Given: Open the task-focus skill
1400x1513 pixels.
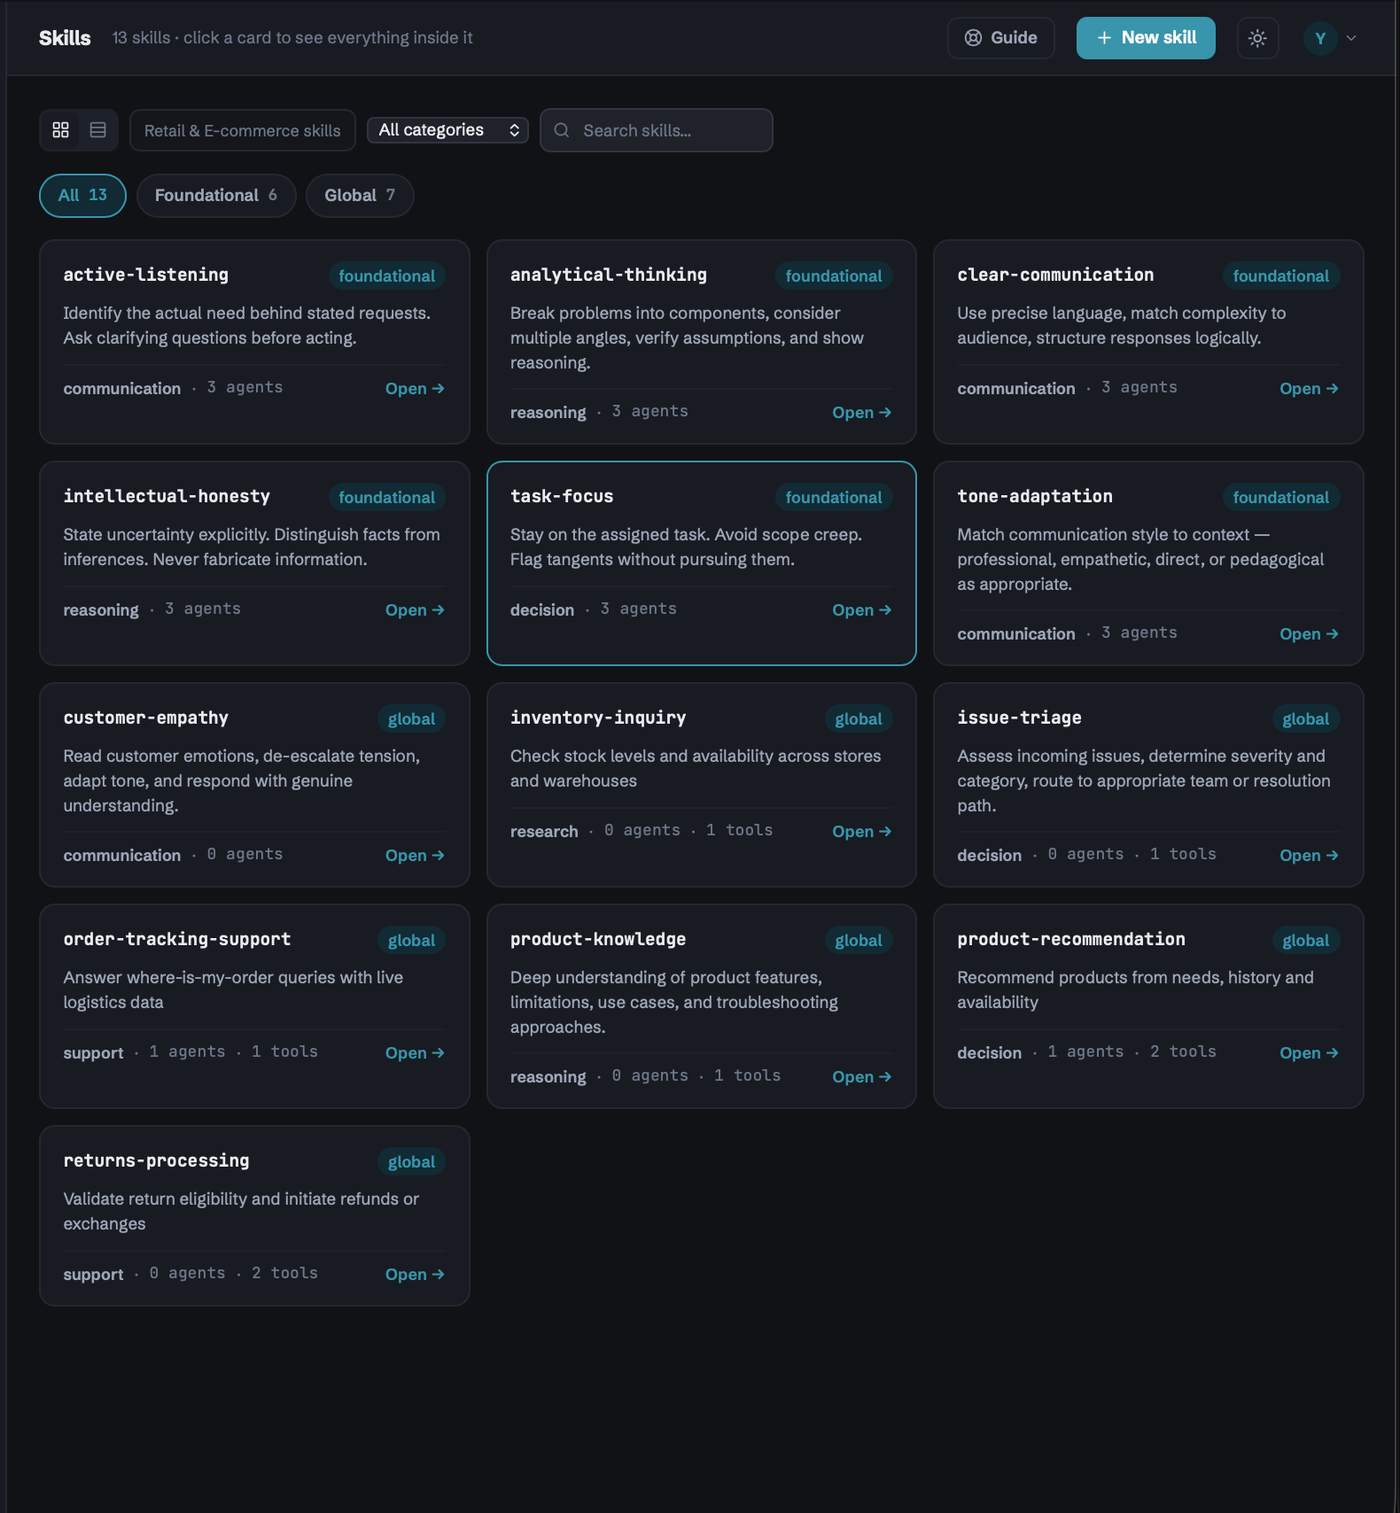Looking at the screenshot, I should (862, 610).
